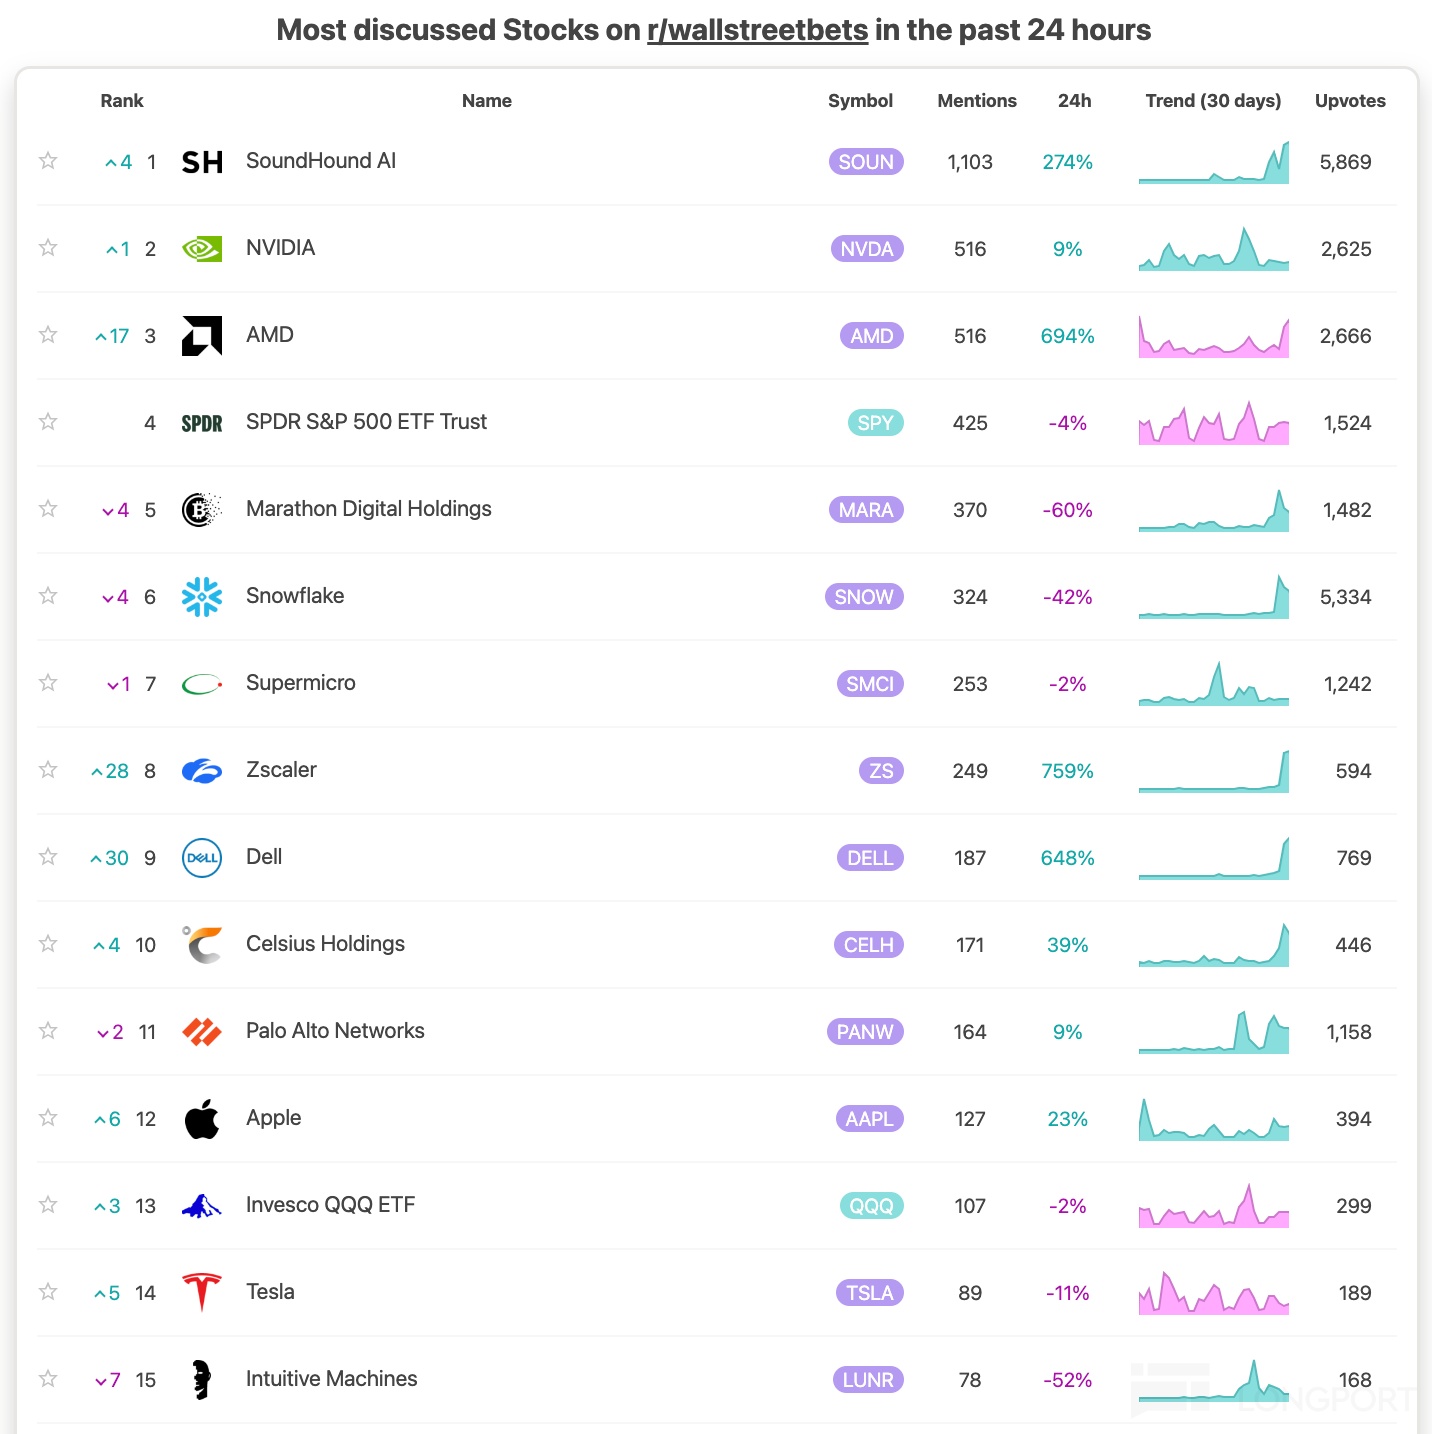The image size is (1432, 1434).
Task: Open the Marathon Digital Holdings name link
Action: click(368, 509)
